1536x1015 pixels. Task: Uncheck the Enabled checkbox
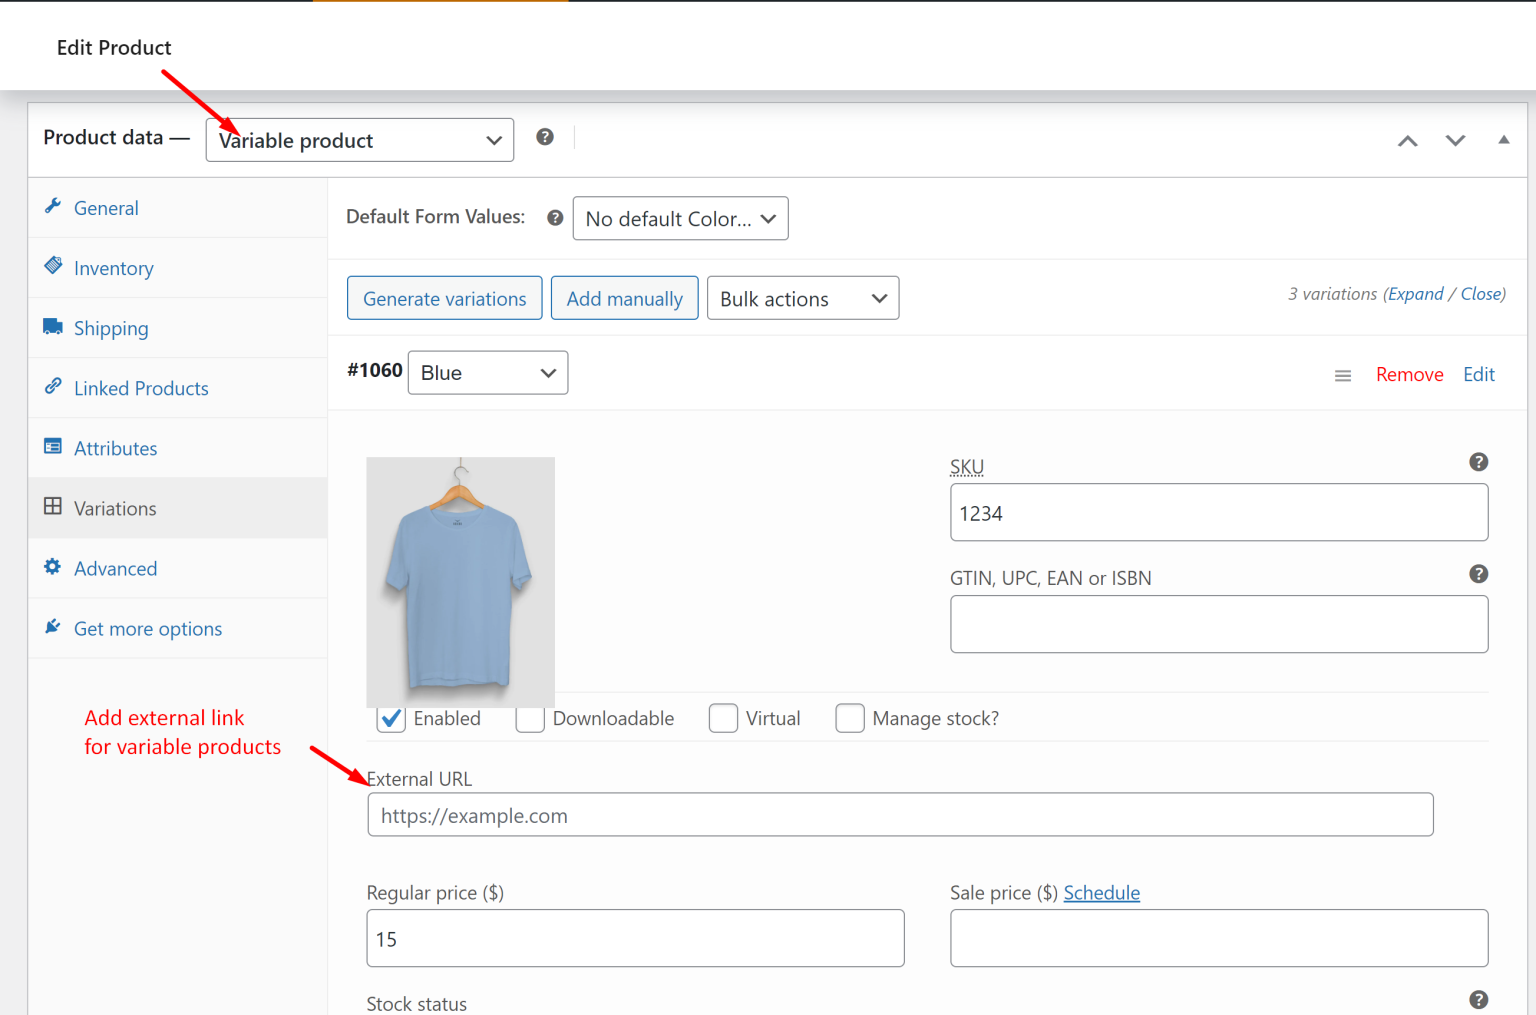coord(390,718)
